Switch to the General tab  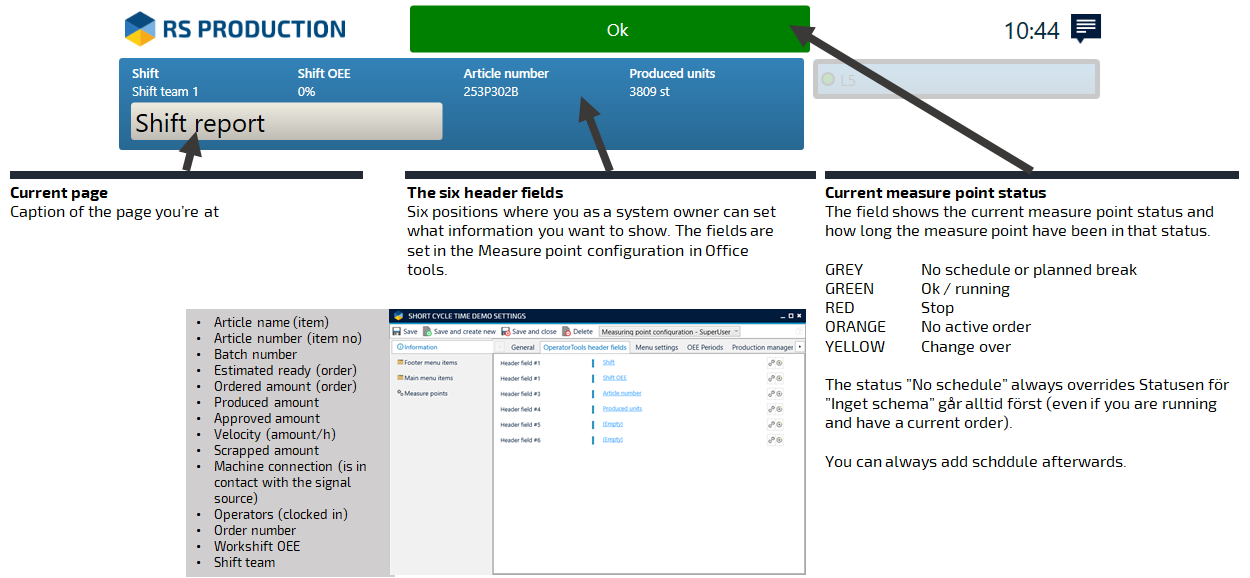523,348
